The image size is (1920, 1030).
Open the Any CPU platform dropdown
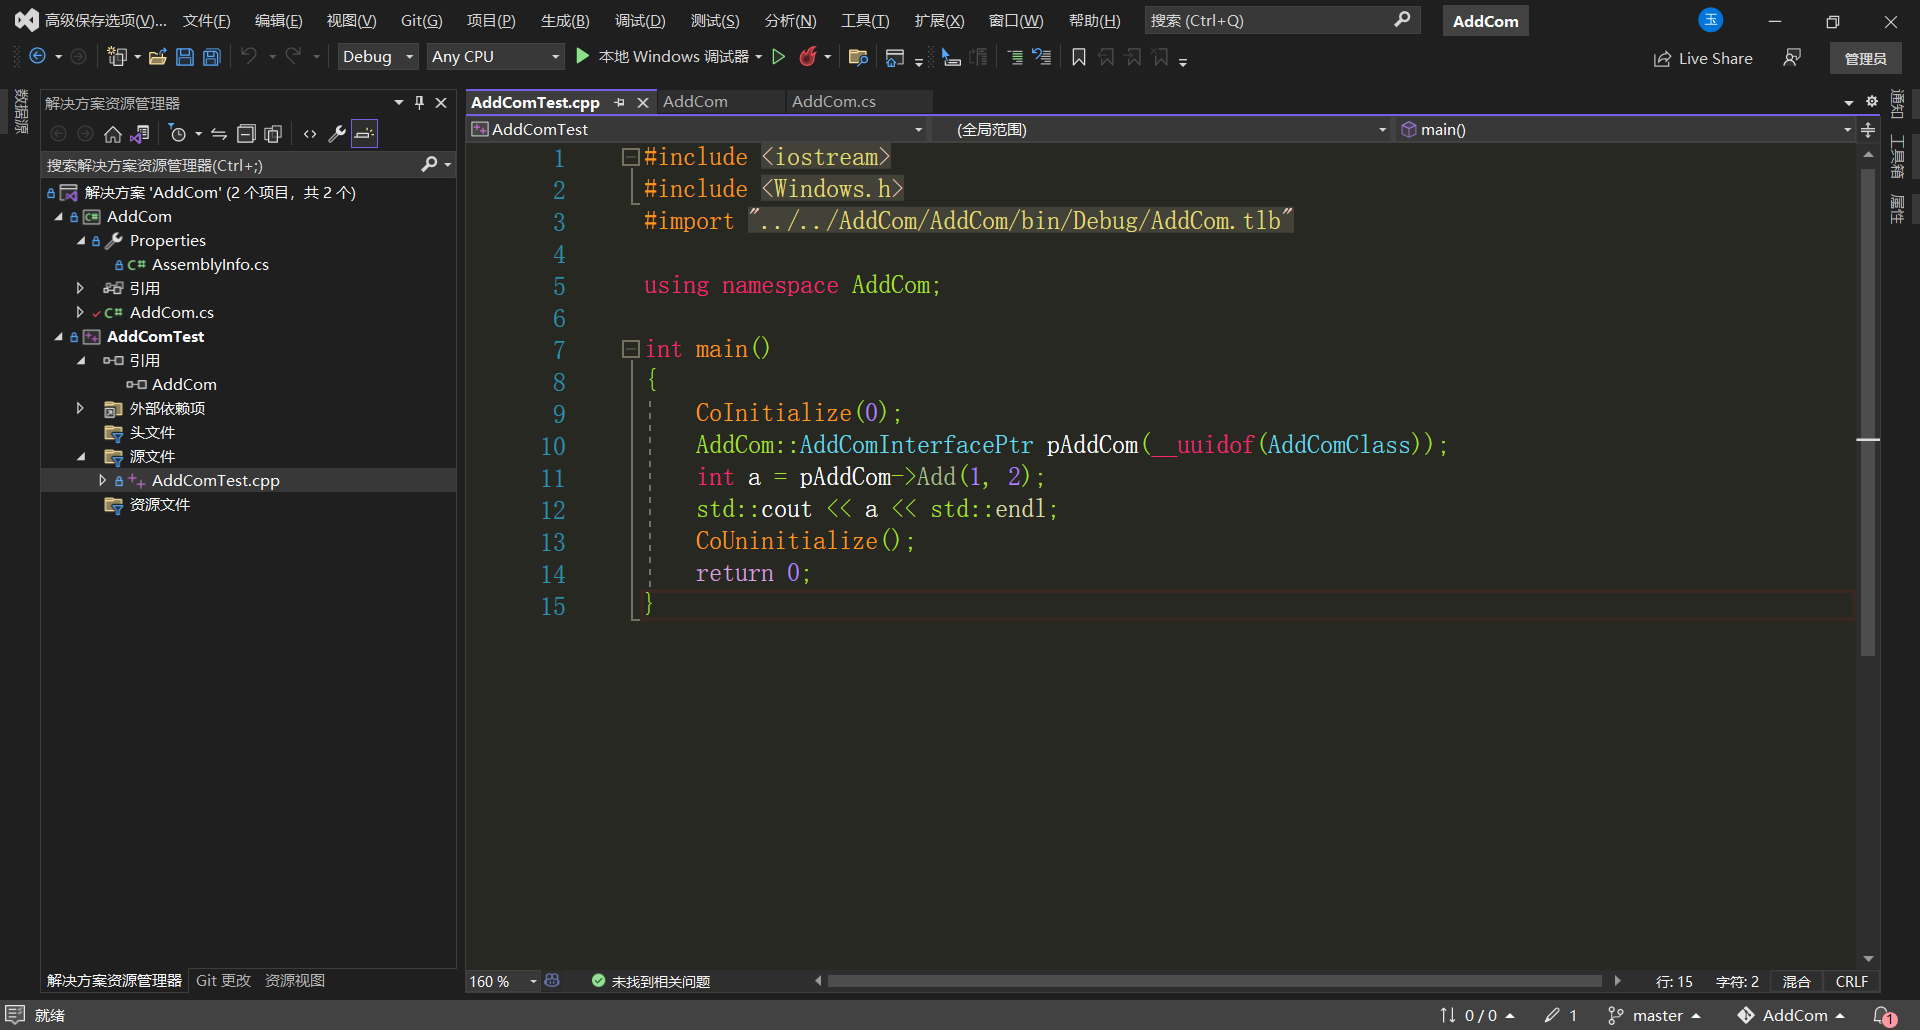(x=495, y=57)
